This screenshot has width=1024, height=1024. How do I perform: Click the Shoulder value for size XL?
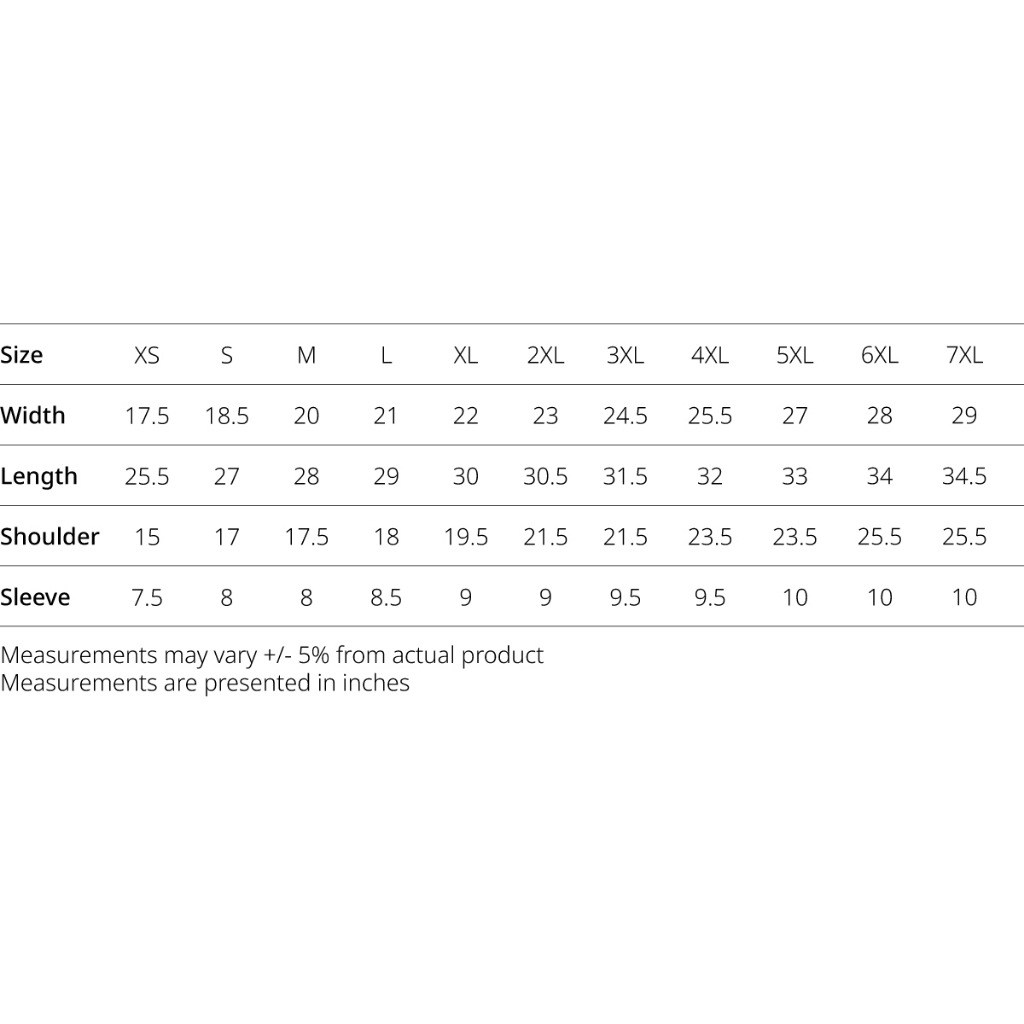click(465, 537)
